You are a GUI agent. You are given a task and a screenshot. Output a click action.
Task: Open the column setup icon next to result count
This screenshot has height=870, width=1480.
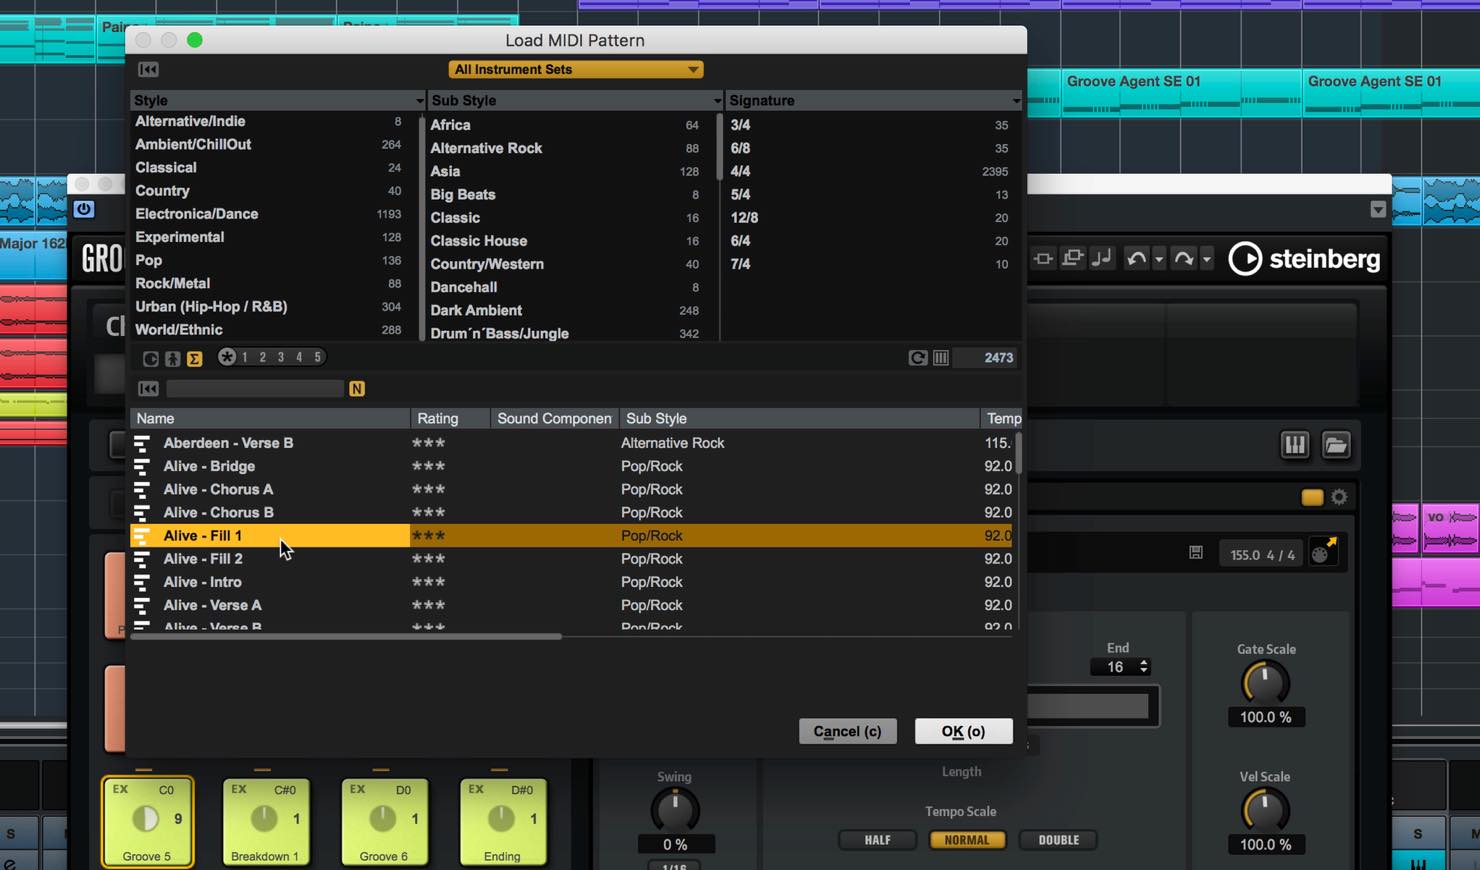(941, 358)
